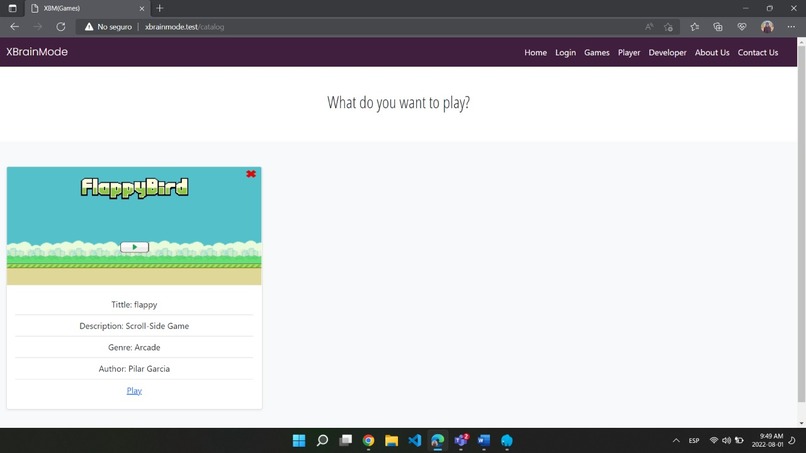The image size is (806, 453).
Task: Click the Play link under Author
Action: pyautogui.click(x=134, y=391)
